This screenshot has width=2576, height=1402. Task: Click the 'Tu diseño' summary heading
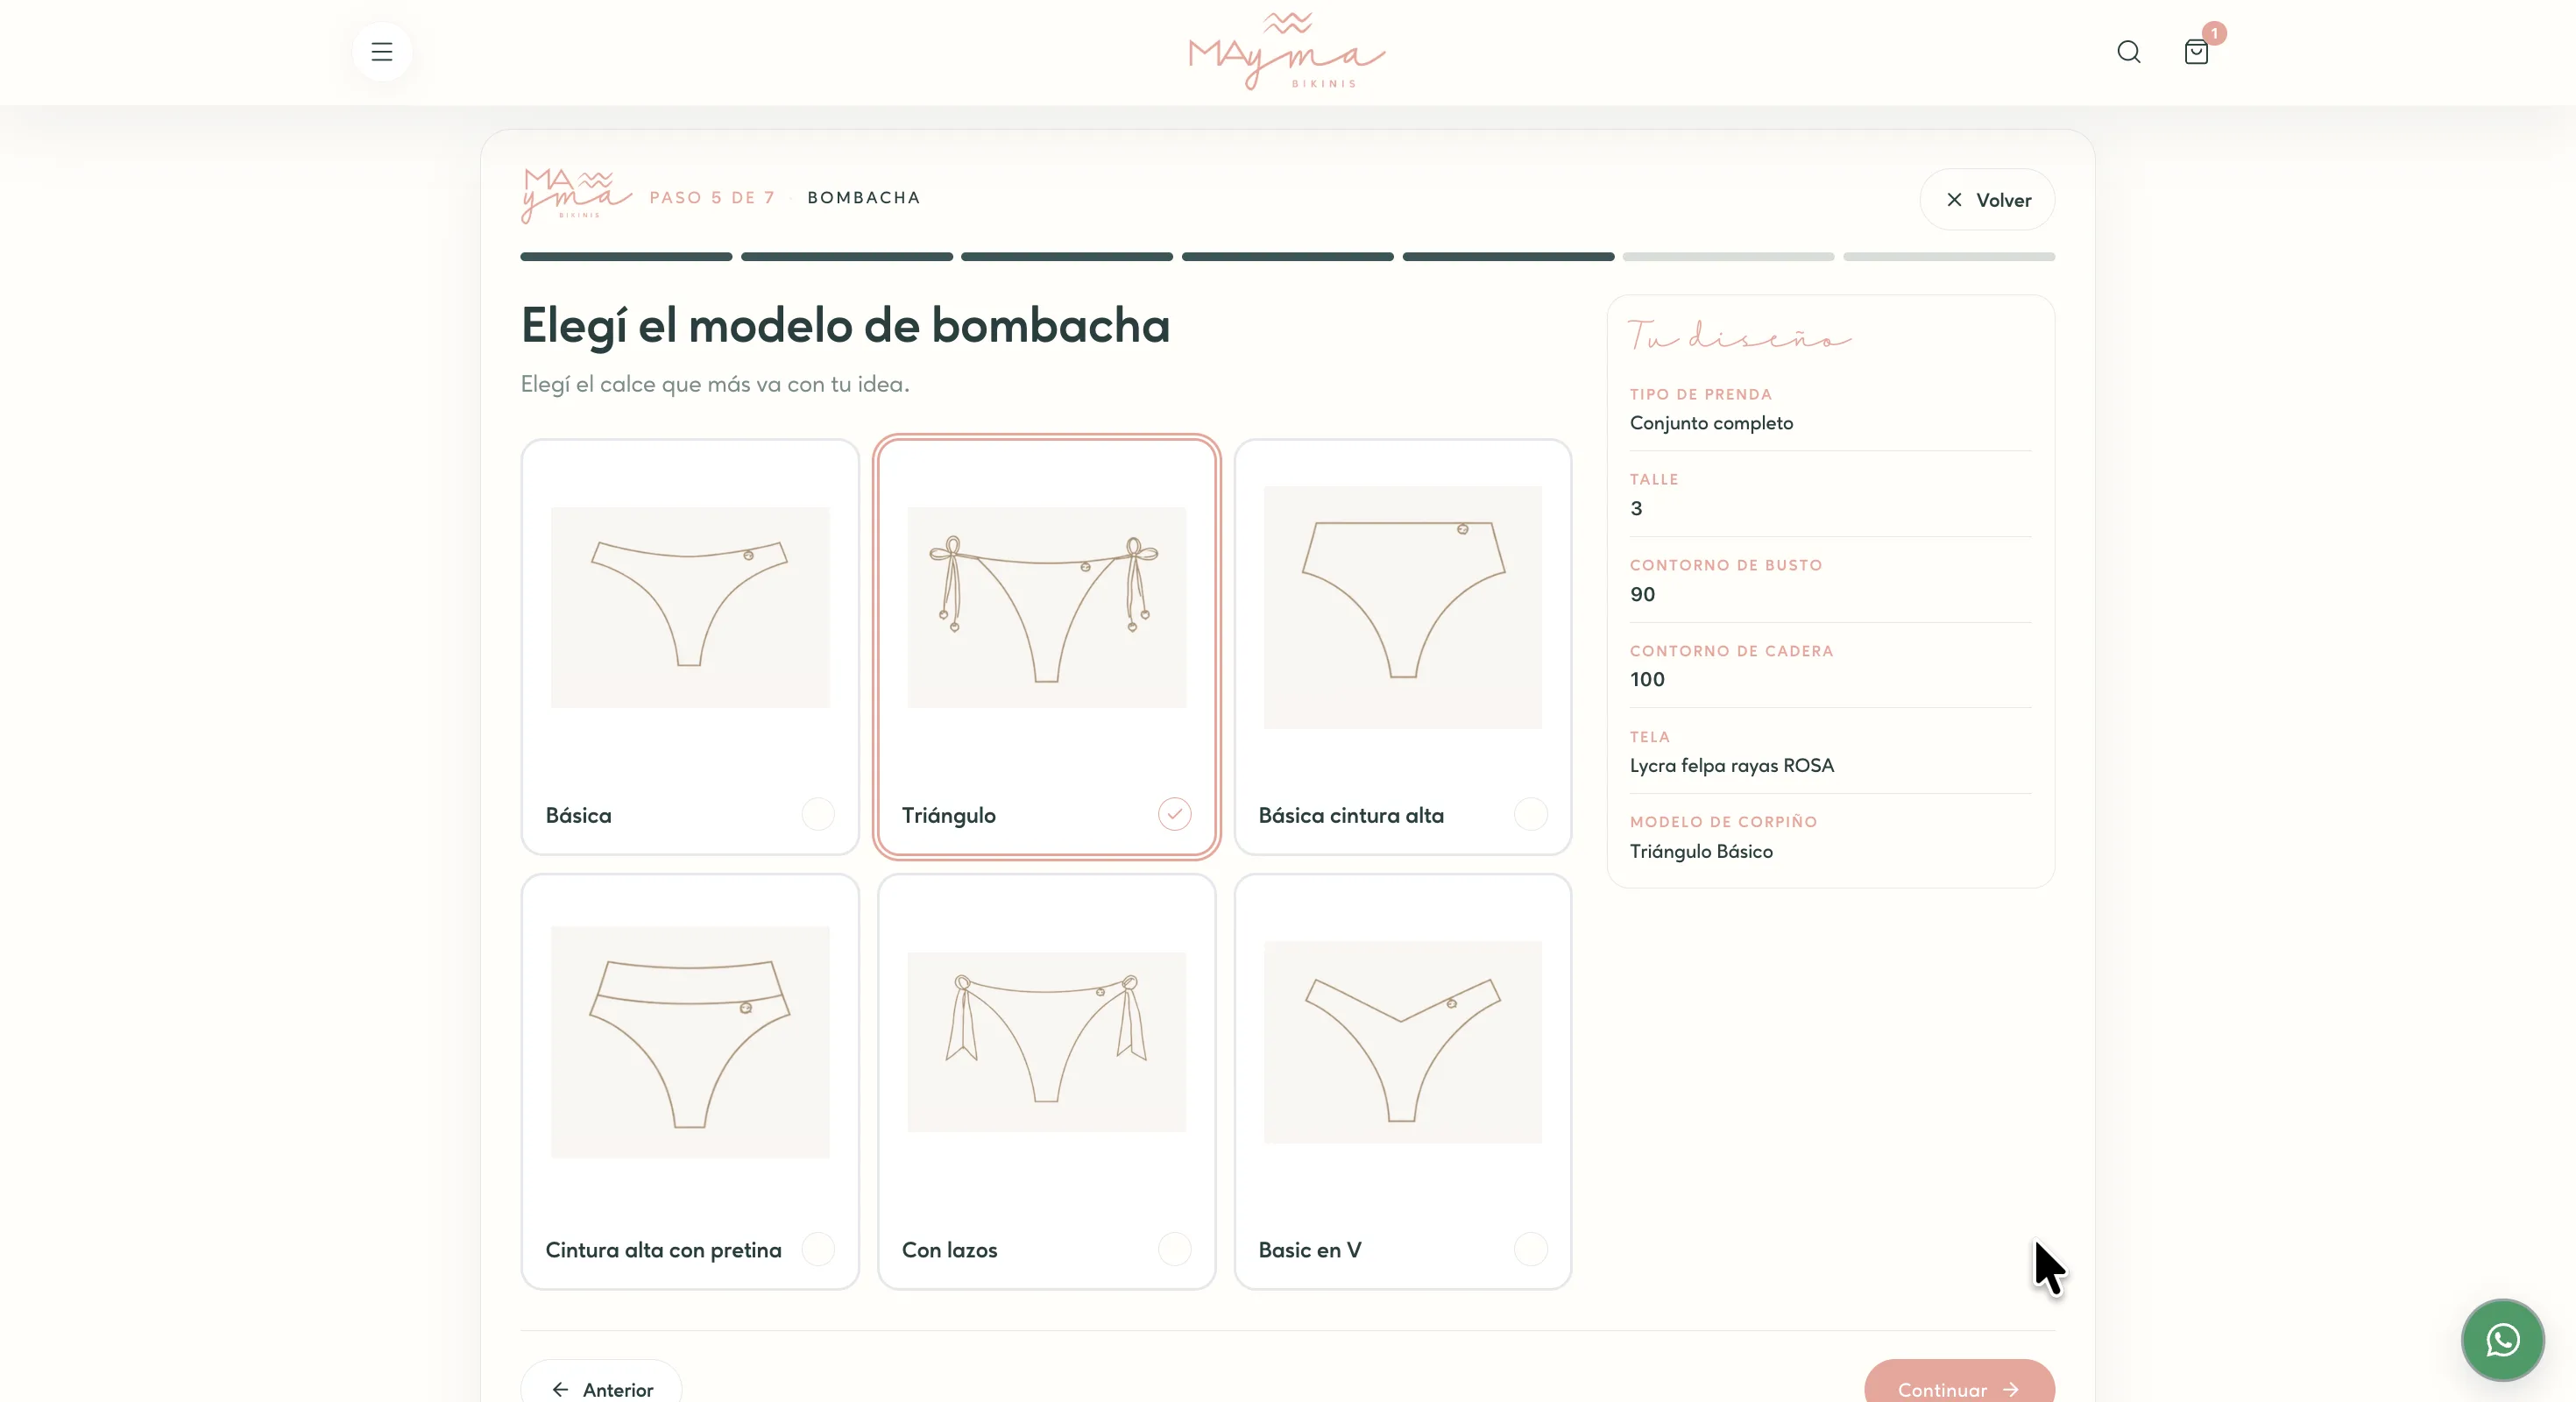(x=1739, y=335)
